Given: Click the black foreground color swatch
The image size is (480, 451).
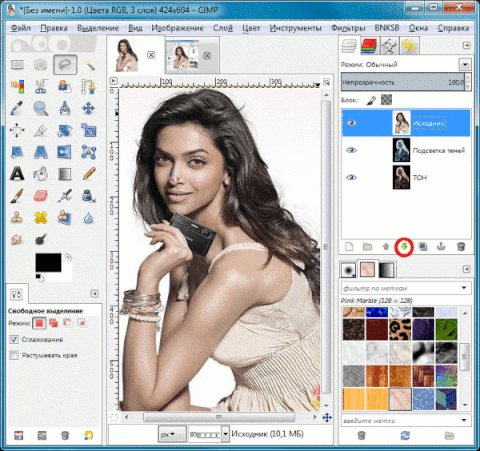Looking at the screenshot, I should point(48,262).
